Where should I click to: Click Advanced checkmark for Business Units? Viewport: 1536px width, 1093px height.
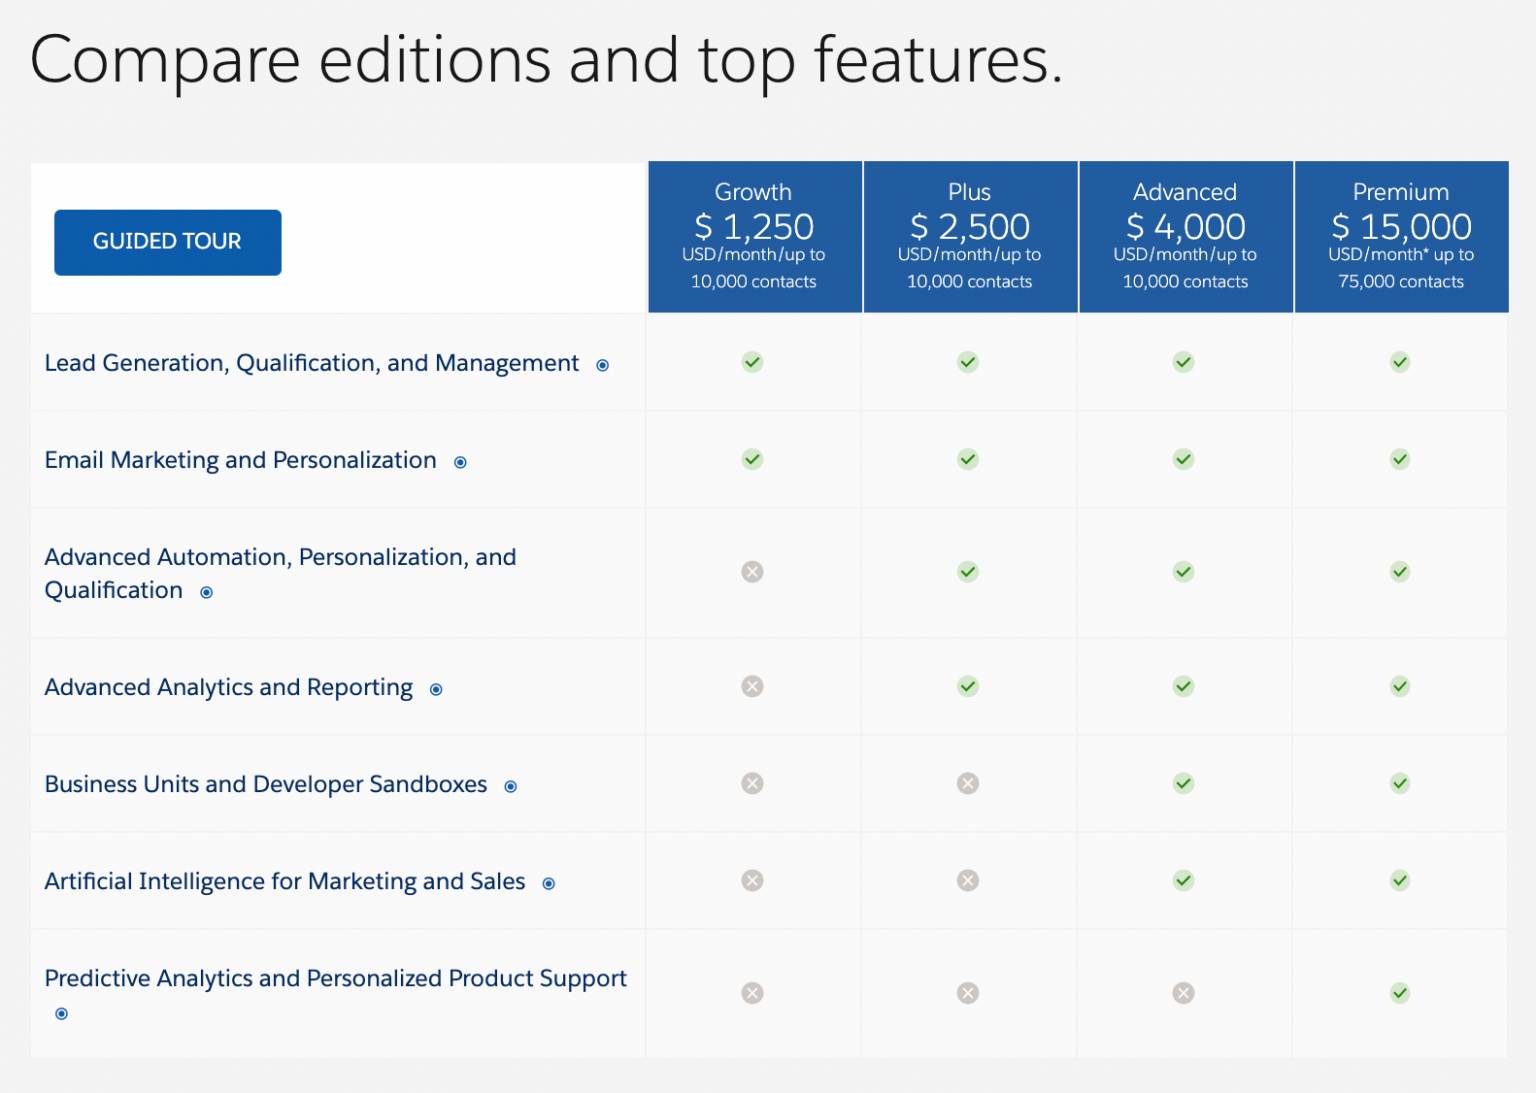pyautogui.click(x=1183, y=783)
